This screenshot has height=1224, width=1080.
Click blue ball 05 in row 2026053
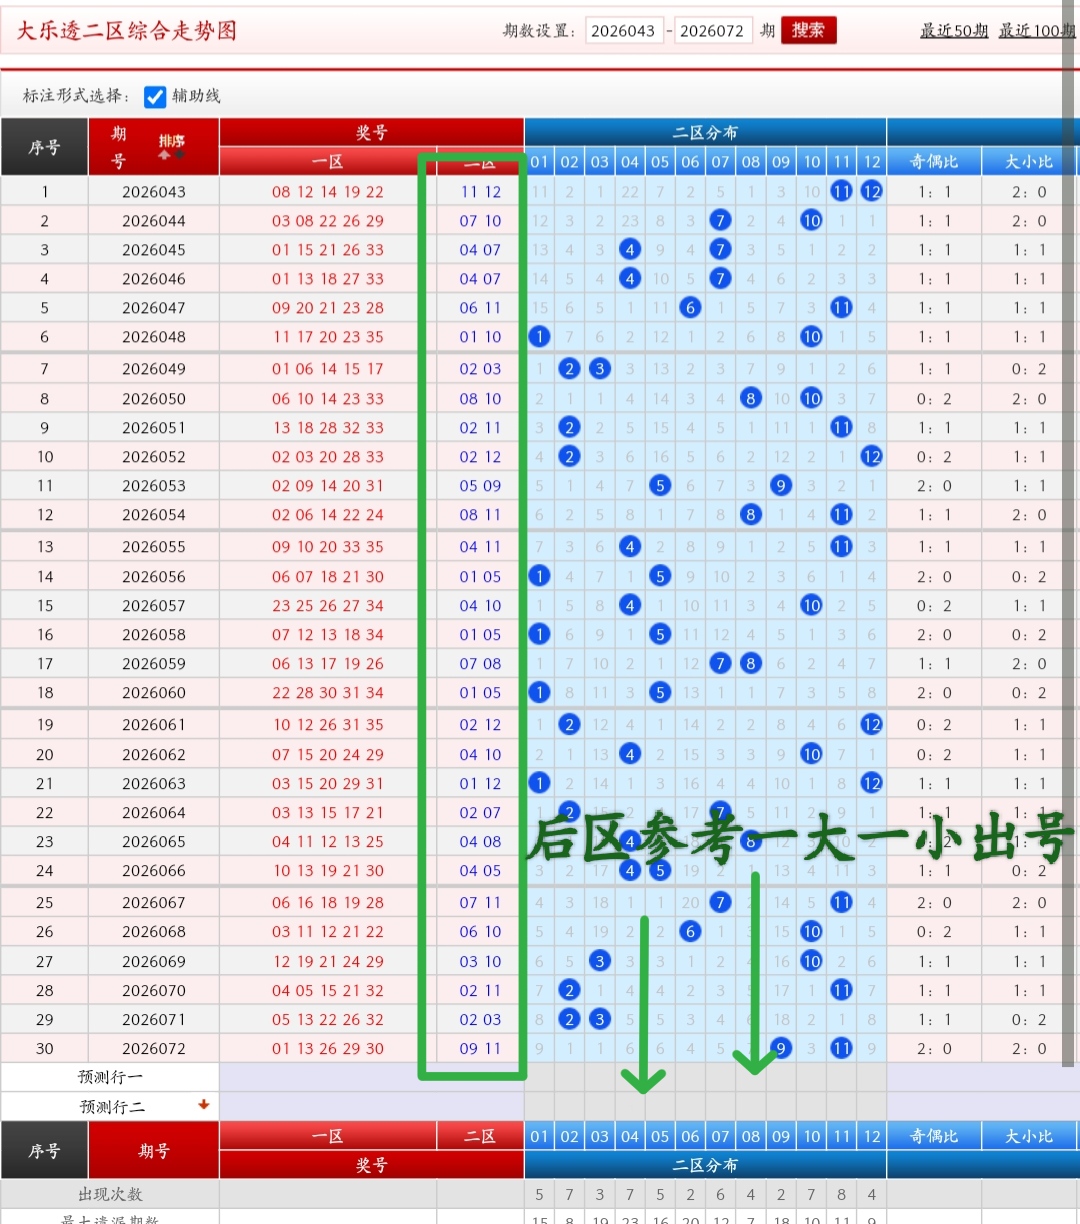point(660,485)
